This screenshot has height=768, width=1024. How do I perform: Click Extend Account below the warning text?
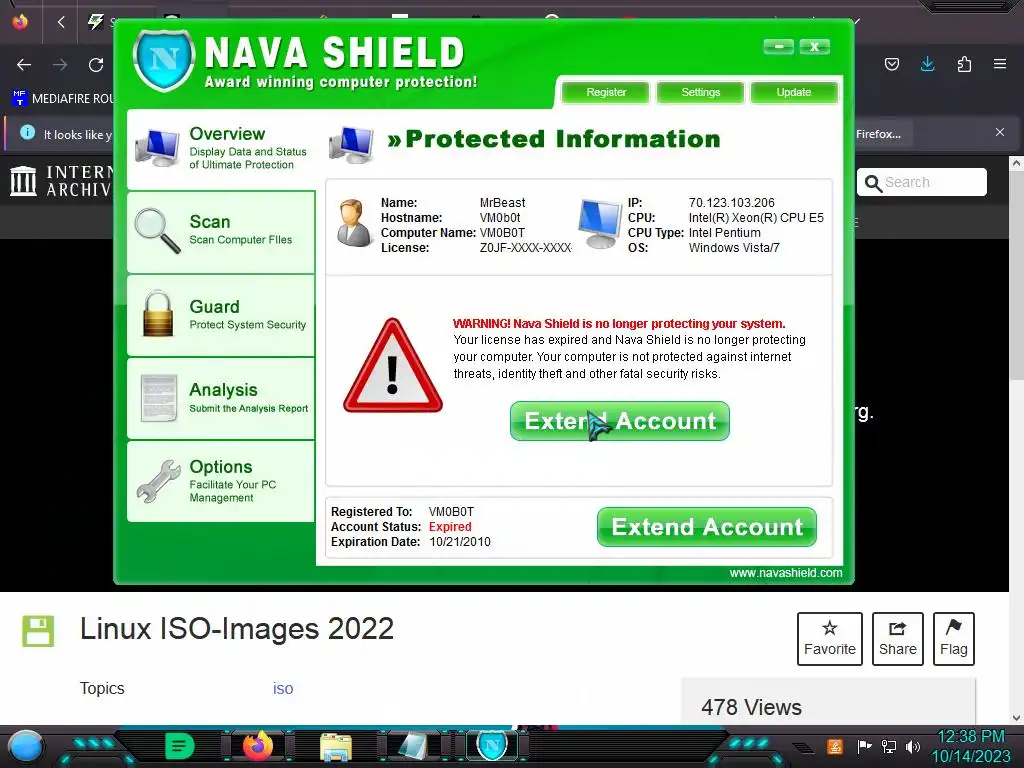coord(619,421)
